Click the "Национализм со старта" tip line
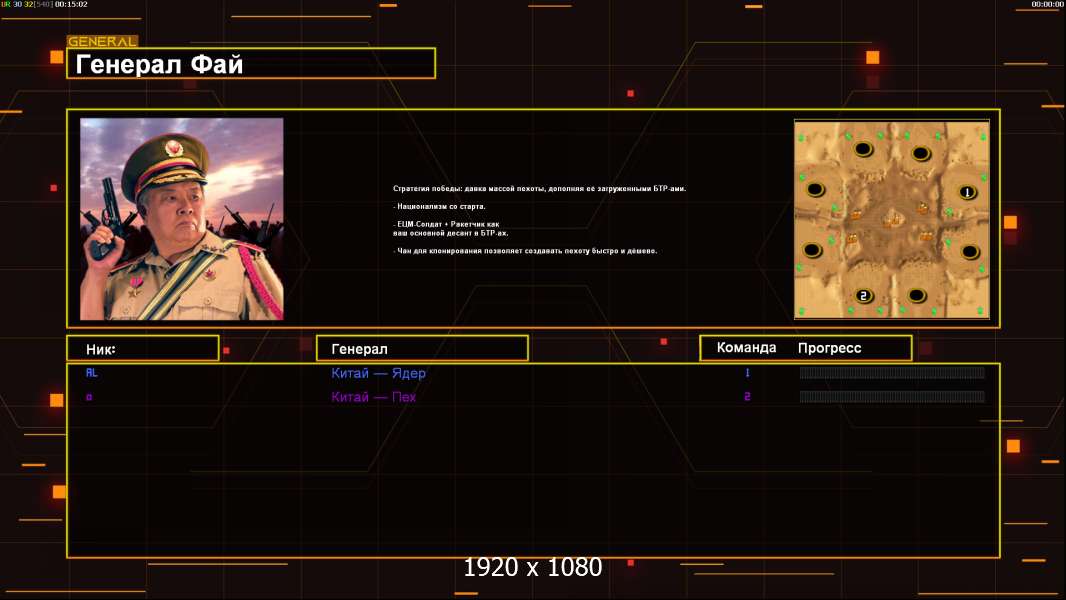The height and width of the screenshot is (600, 1066). (439, 206)
